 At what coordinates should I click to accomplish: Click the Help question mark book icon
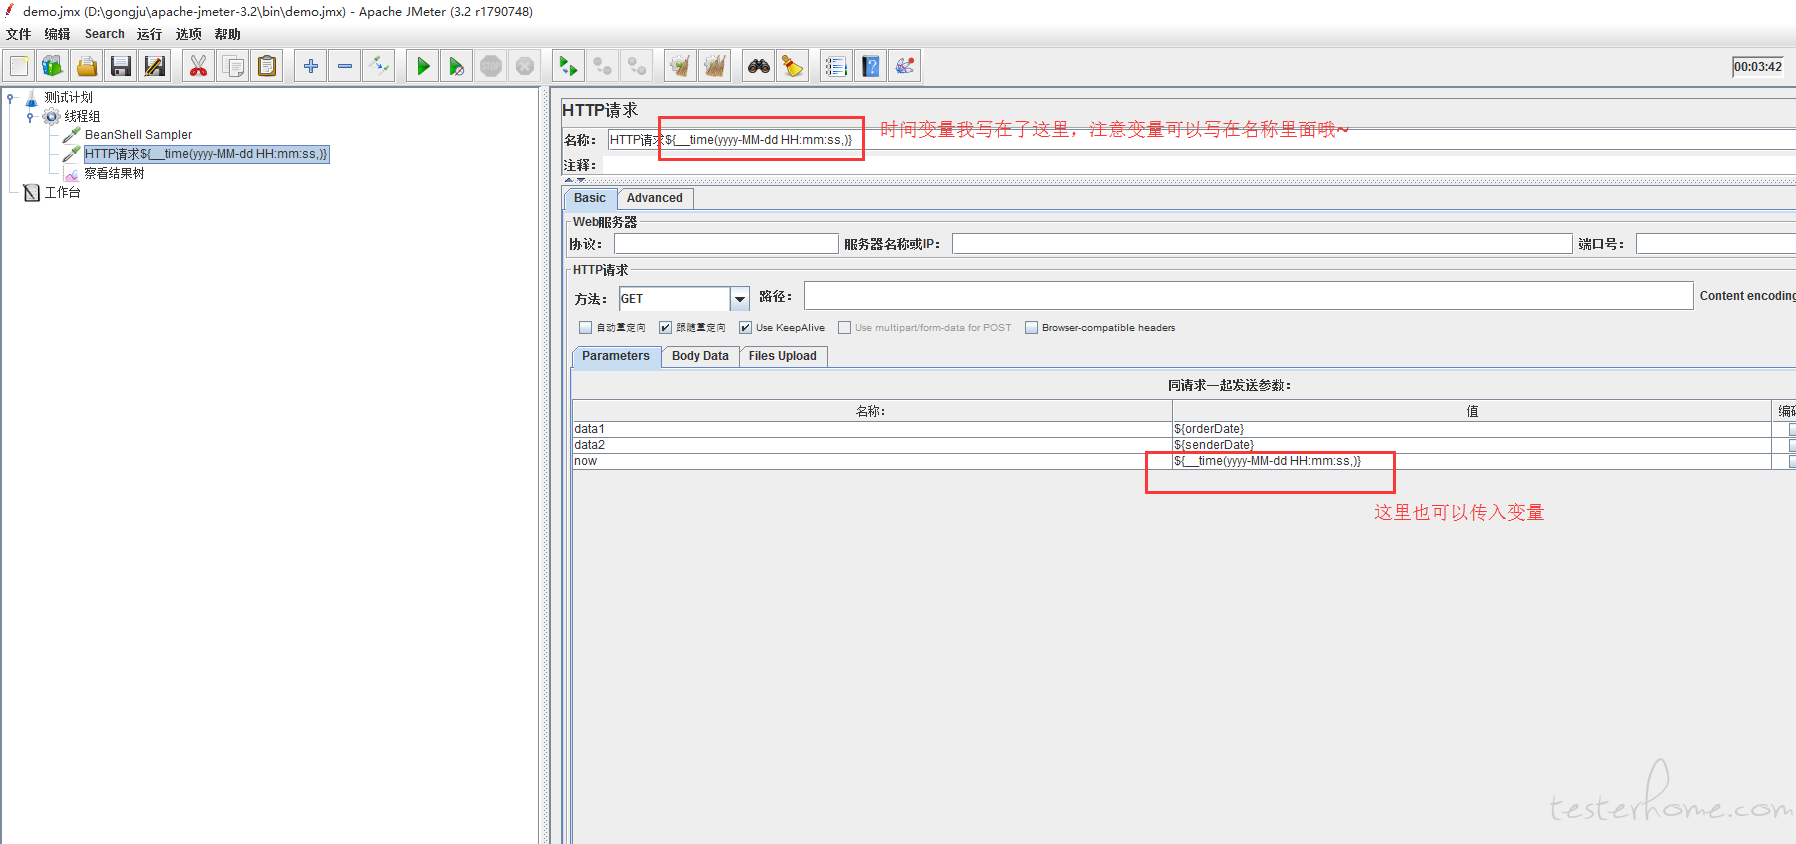pos(871,66)
